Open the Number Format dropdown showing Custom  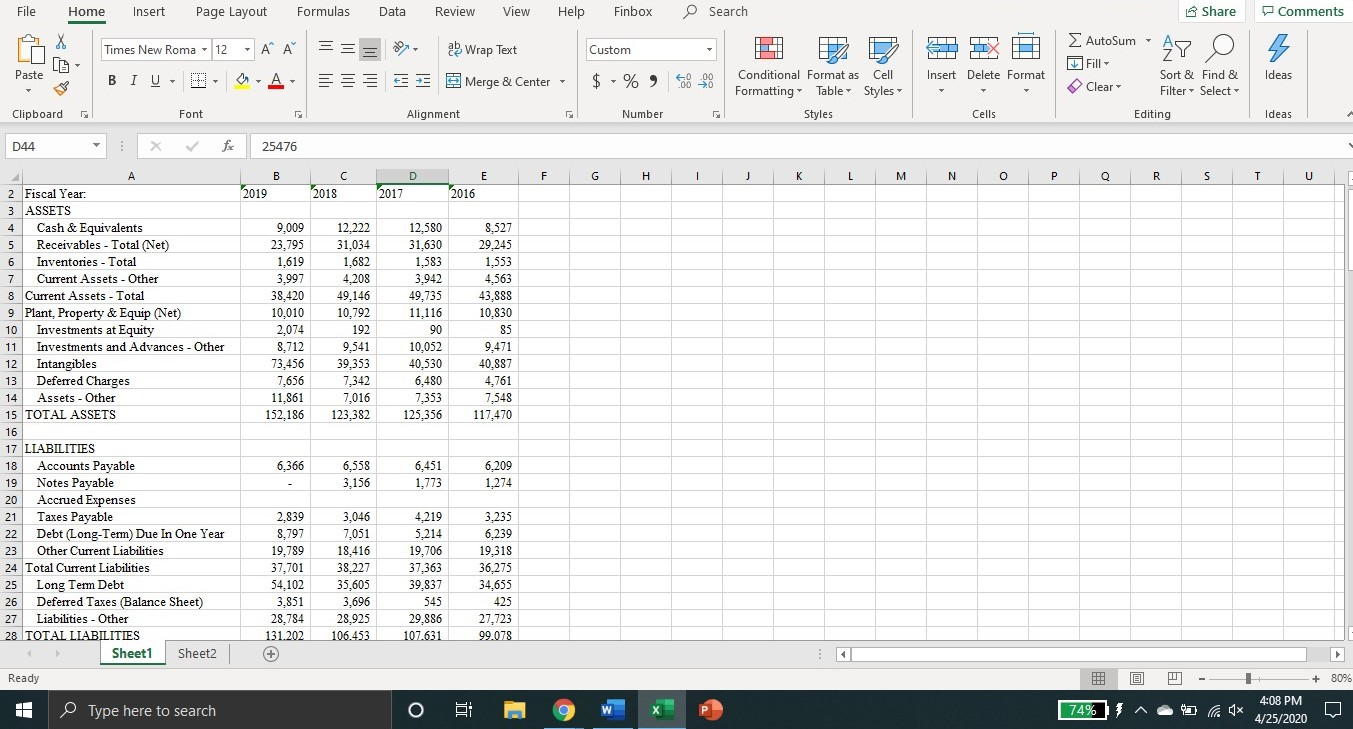click(650, 49)
